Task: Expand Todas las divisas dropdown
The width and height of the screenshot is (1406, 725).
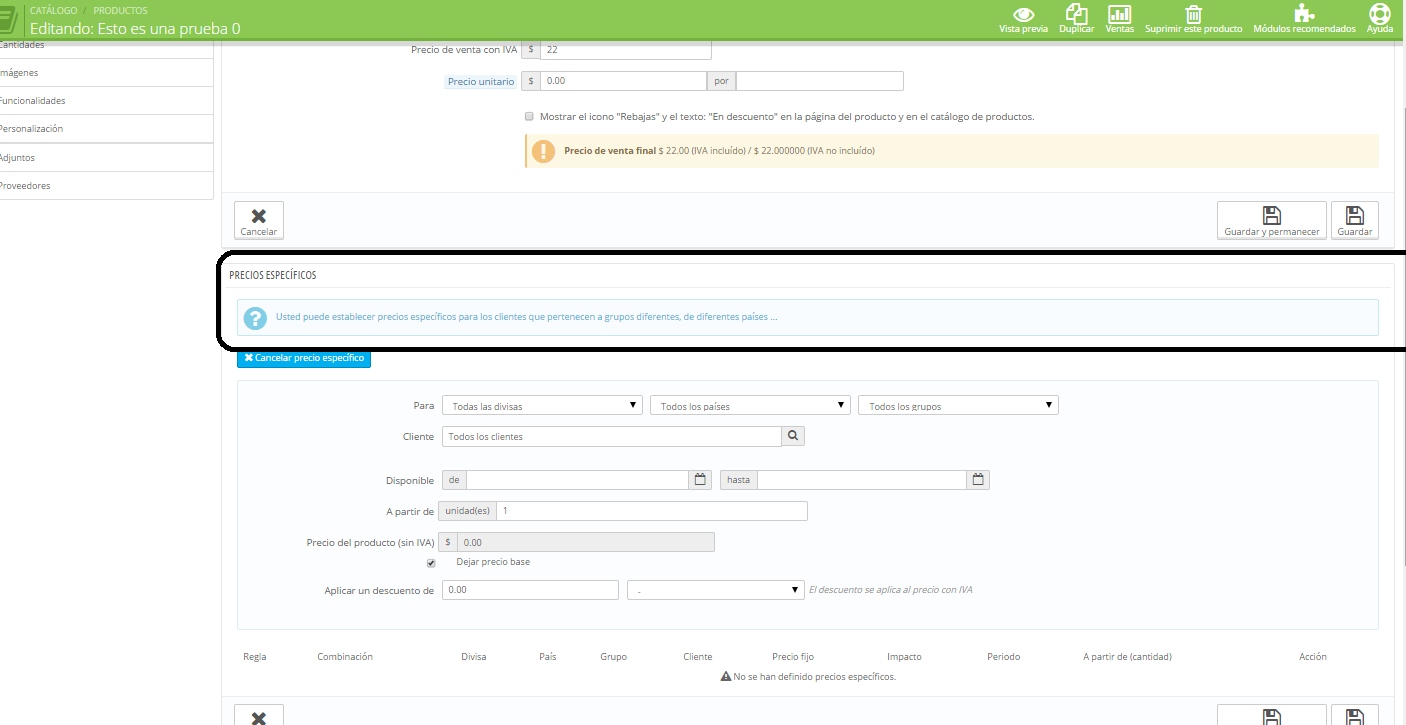Action: (x=543, y=406)
